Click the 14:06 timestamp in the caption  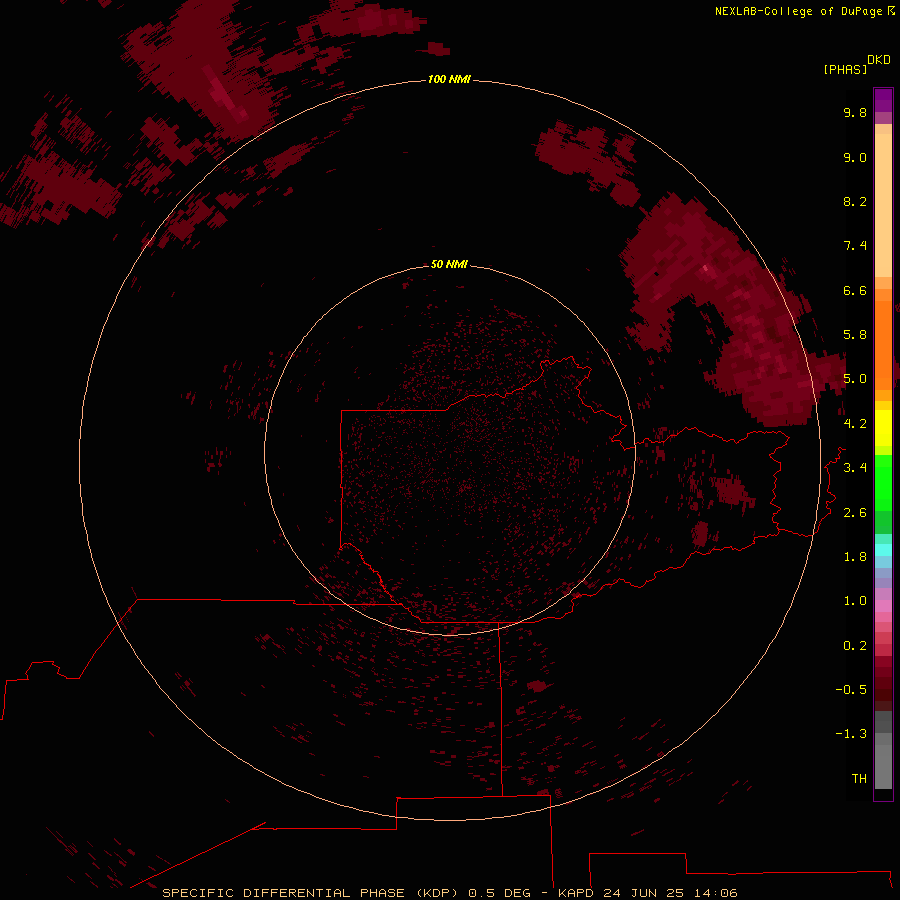715,893
